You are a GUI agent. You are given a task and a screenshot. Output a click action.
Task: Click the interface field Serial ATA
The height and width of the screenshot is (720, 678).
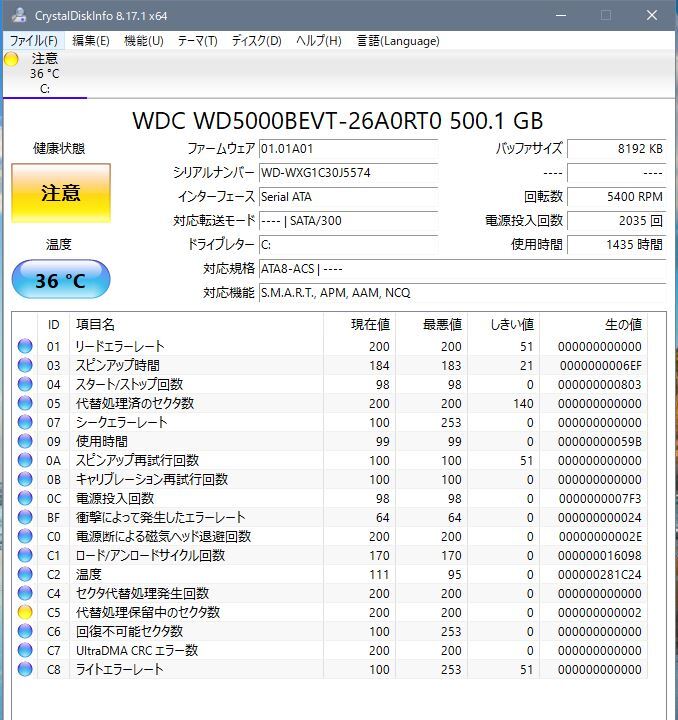coord(348,197)
